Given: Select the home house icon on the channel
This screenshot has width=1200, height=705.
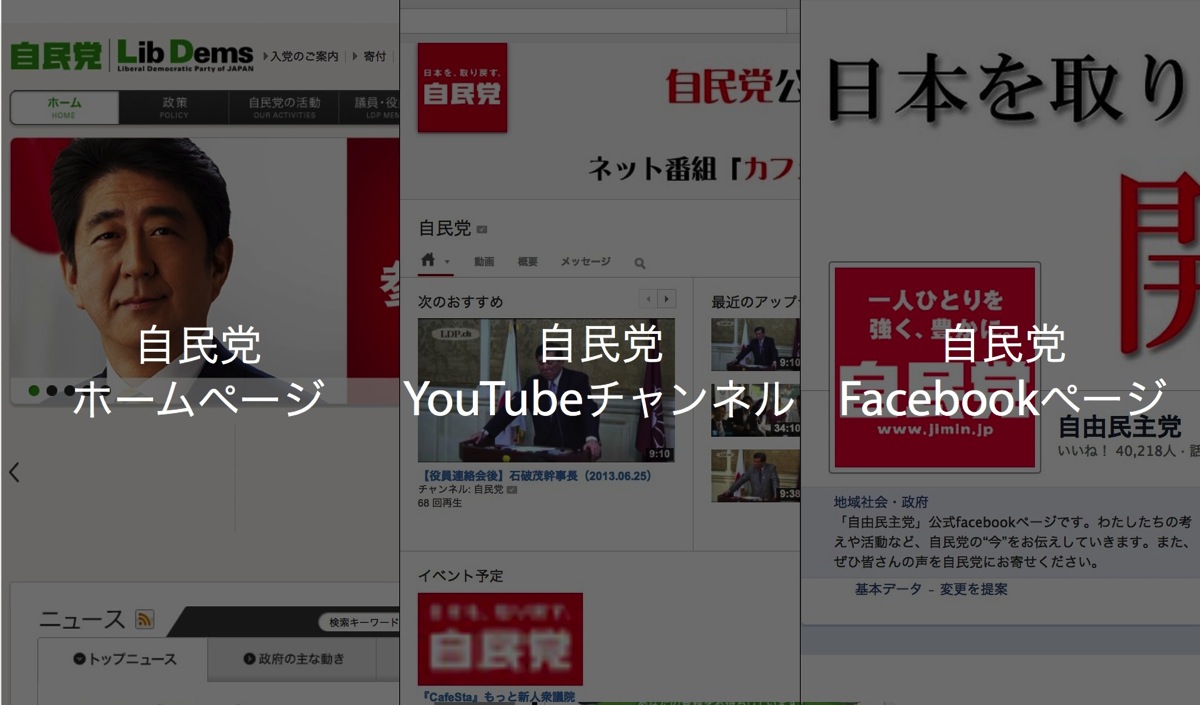Looking at the screenshot, I should click(428, 260).
